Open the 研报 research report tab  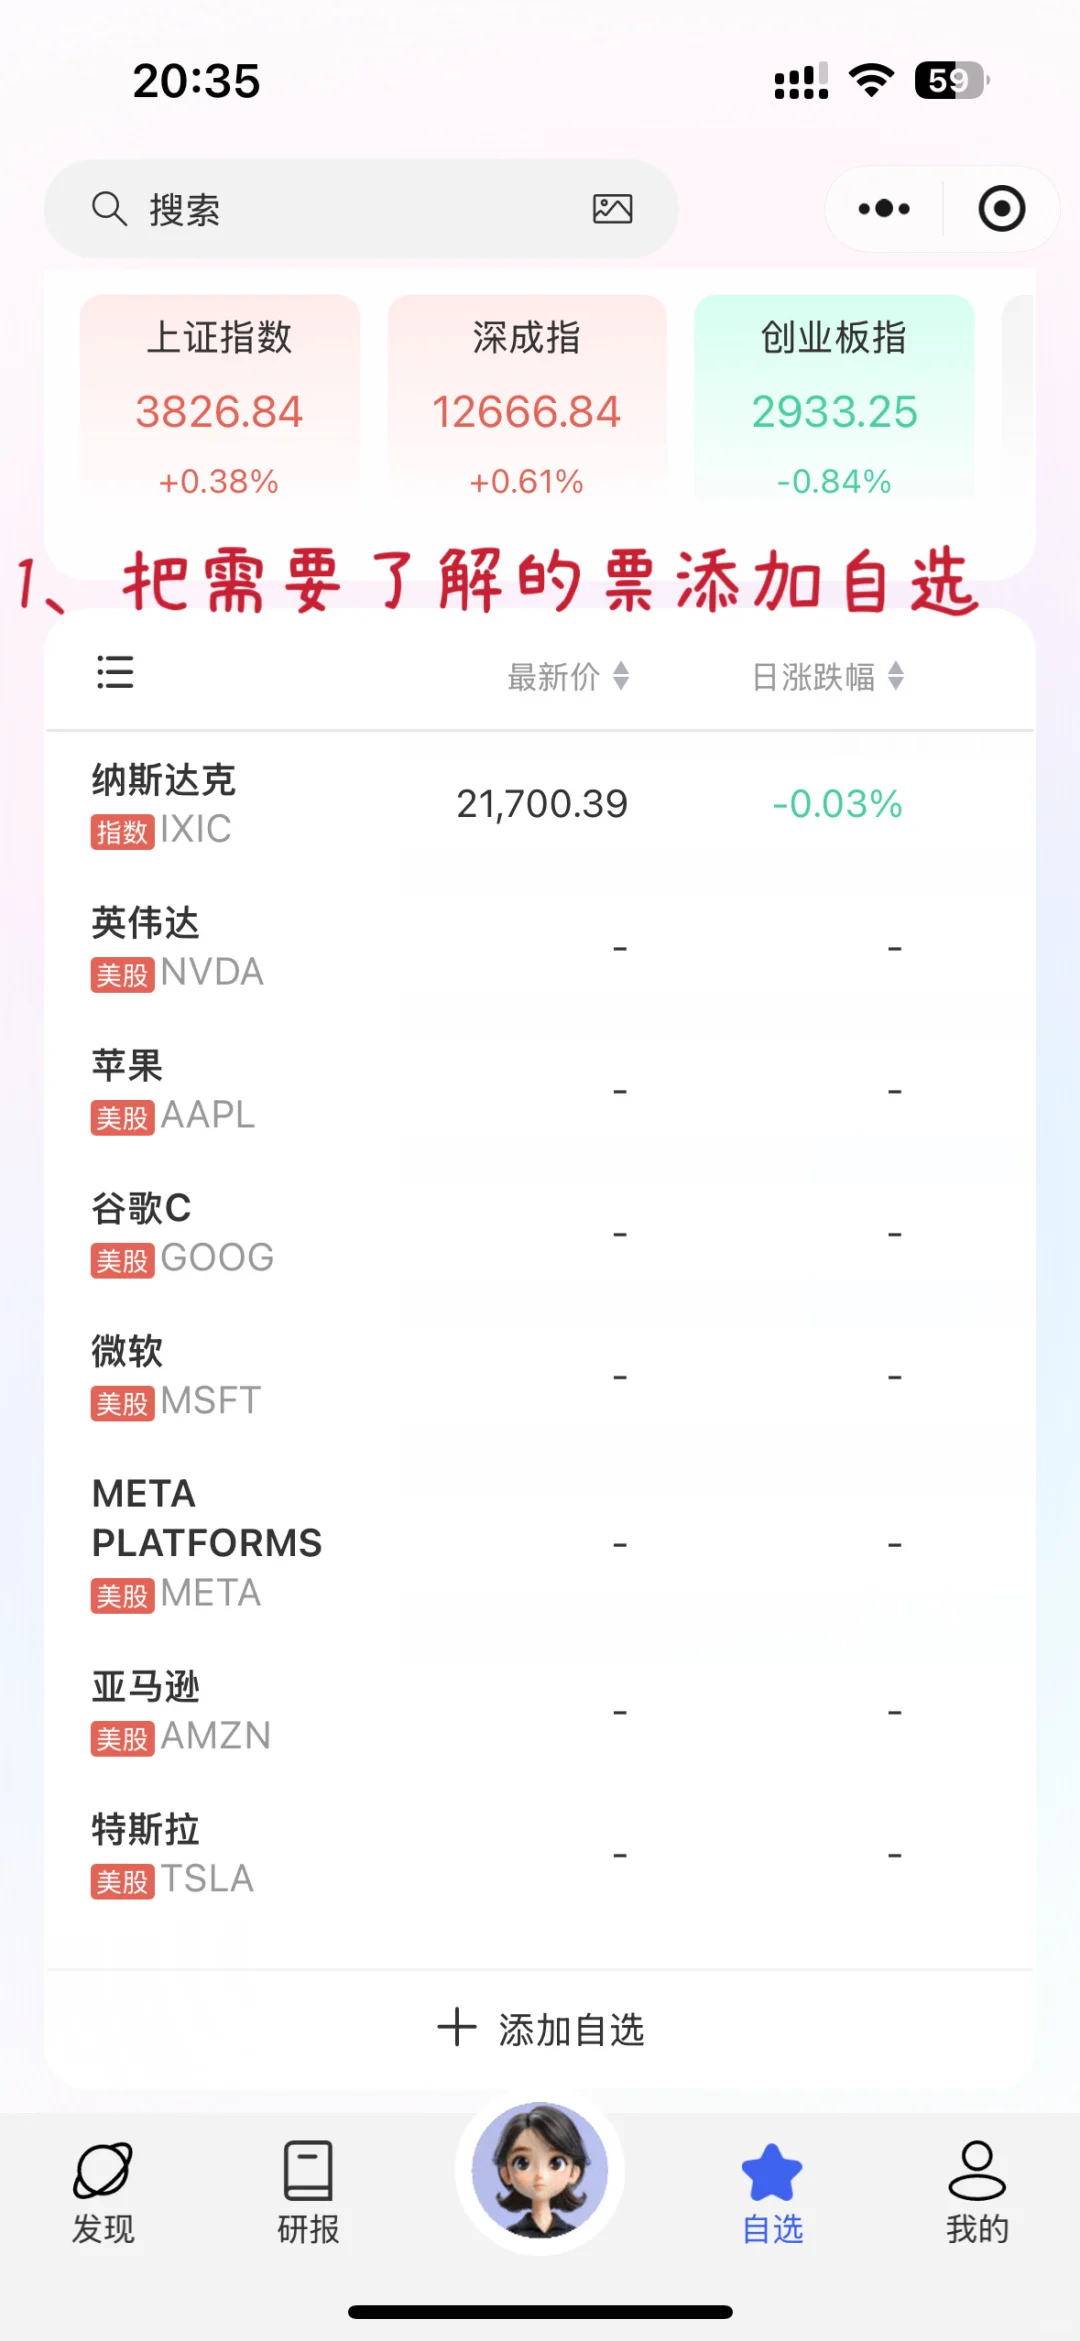point(308,2192)
